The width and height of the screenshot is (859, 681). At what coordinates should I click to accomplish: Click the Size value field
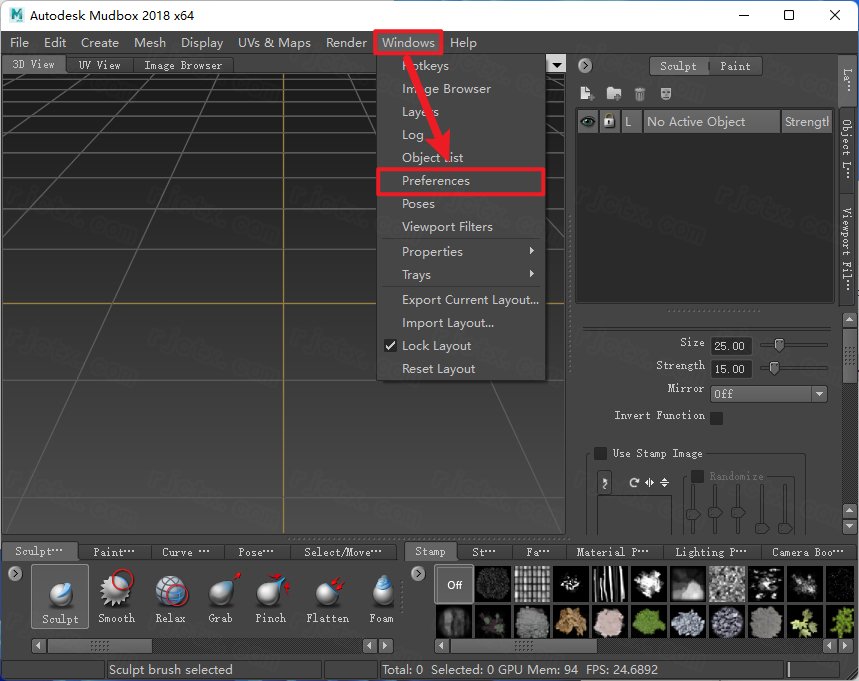730,346
